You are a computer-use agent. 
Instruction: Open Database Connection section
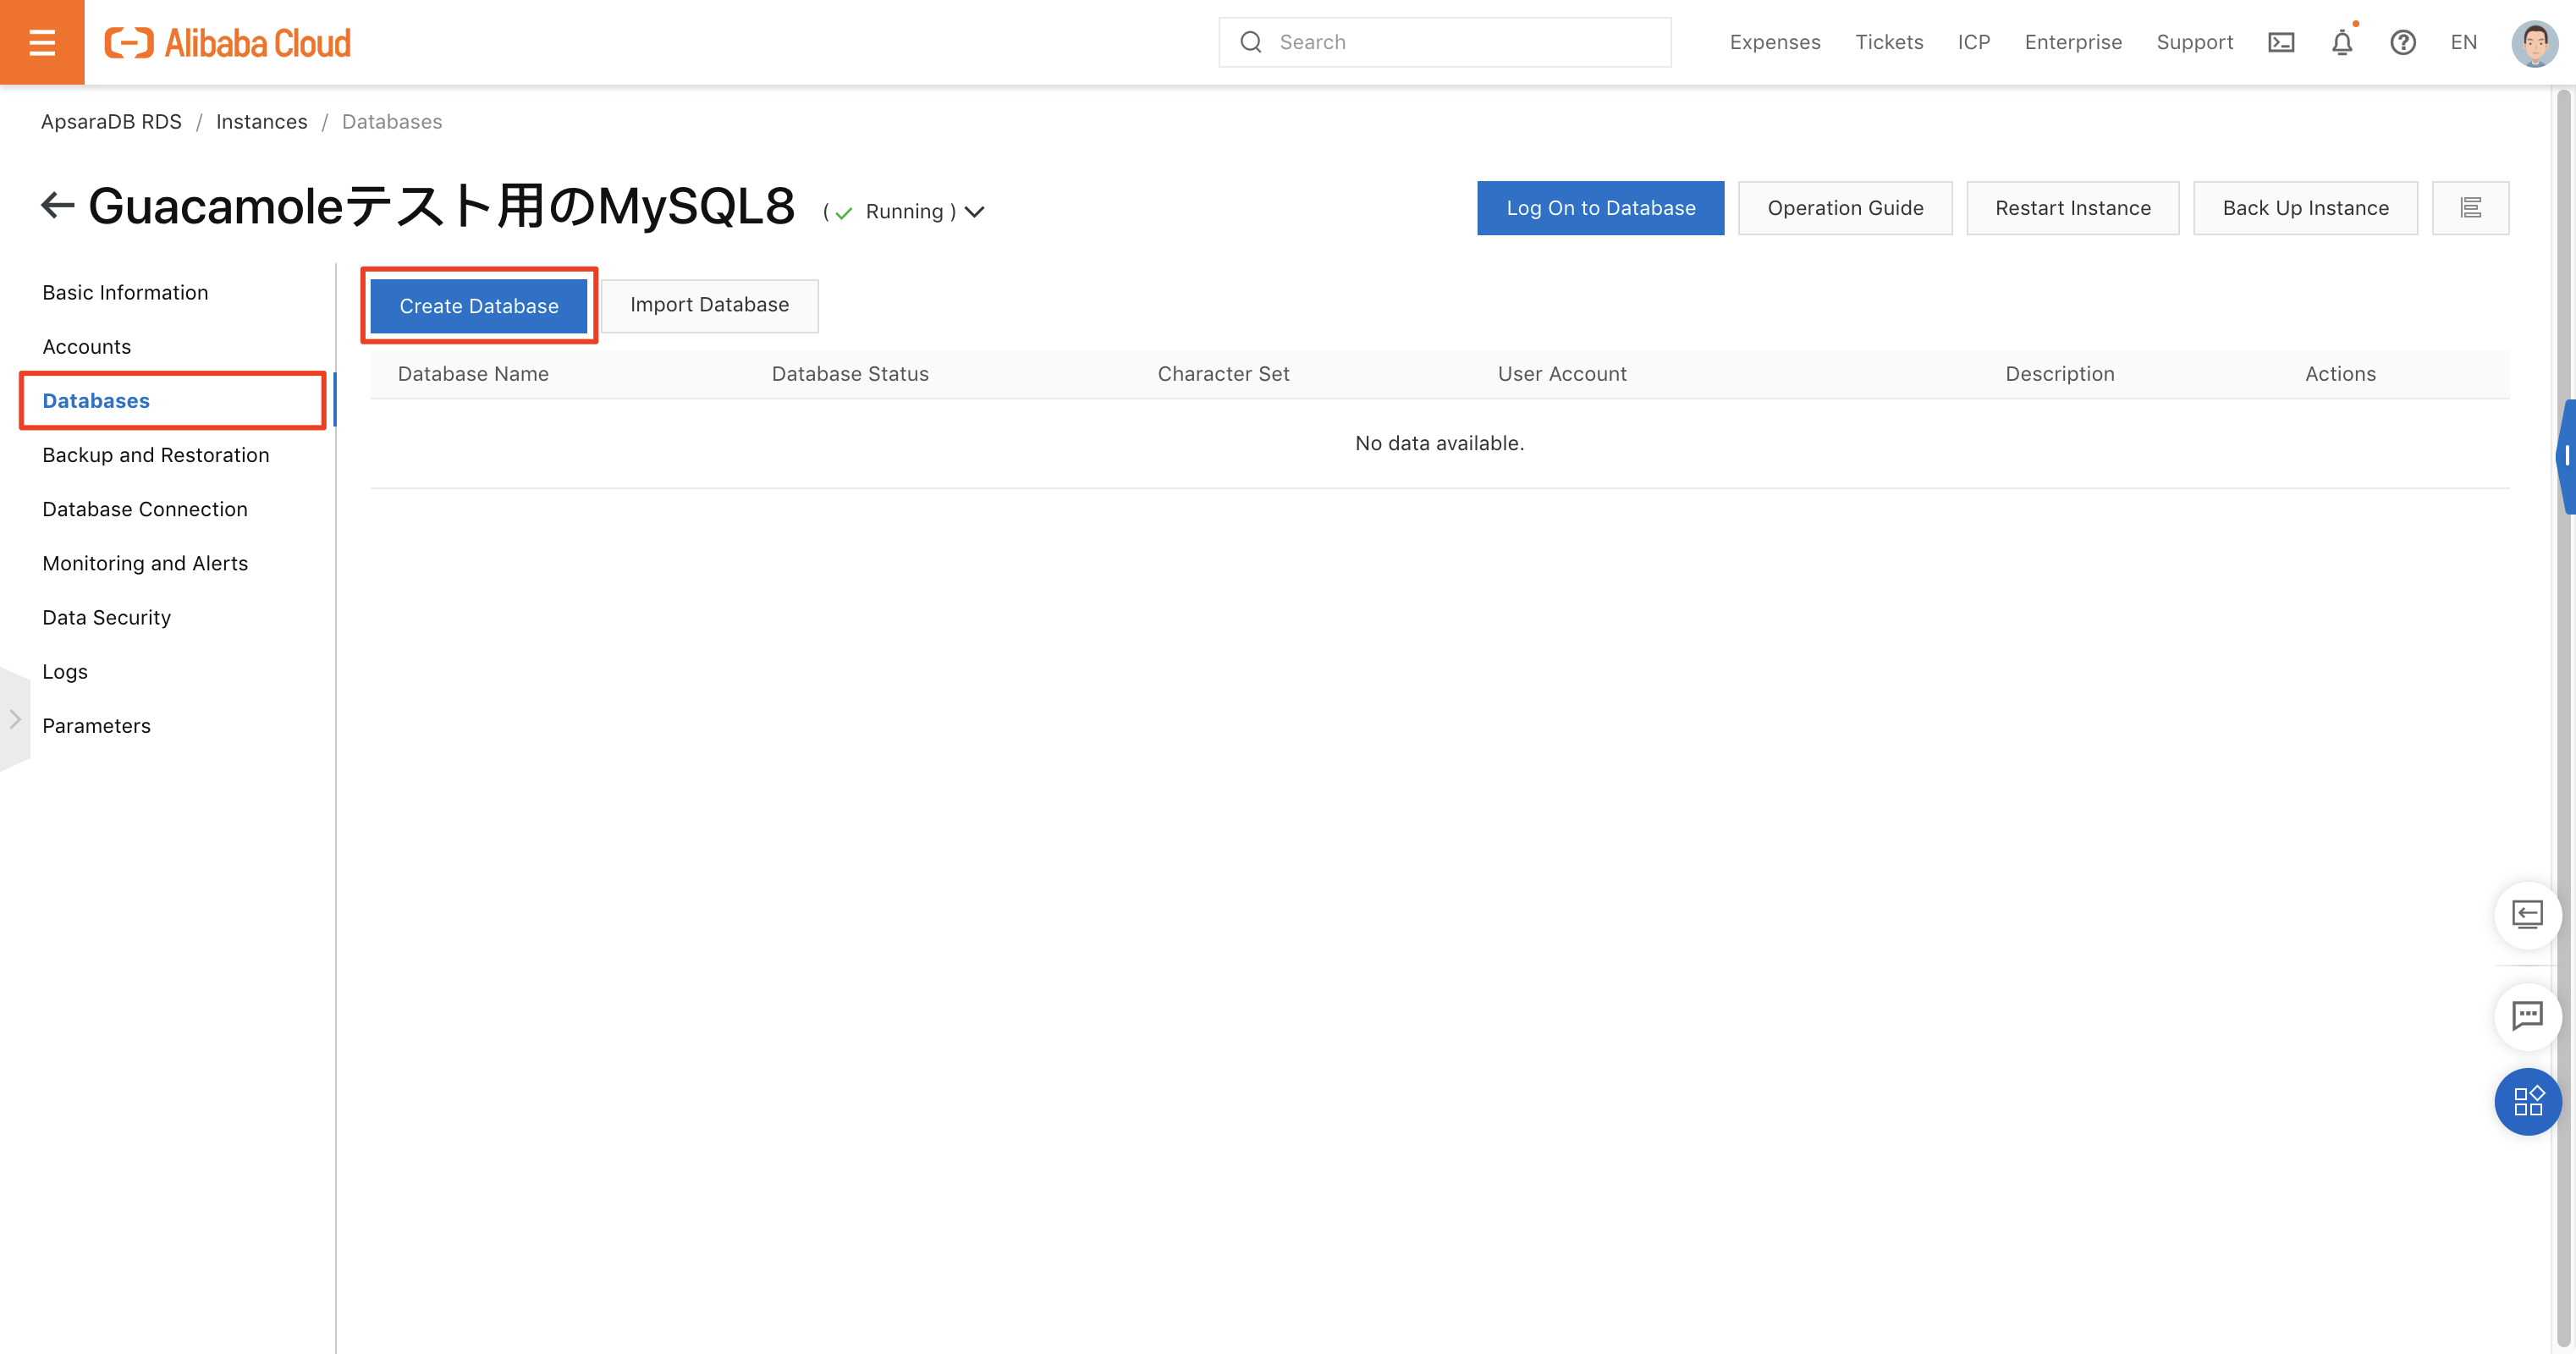(x=145, y=509)
